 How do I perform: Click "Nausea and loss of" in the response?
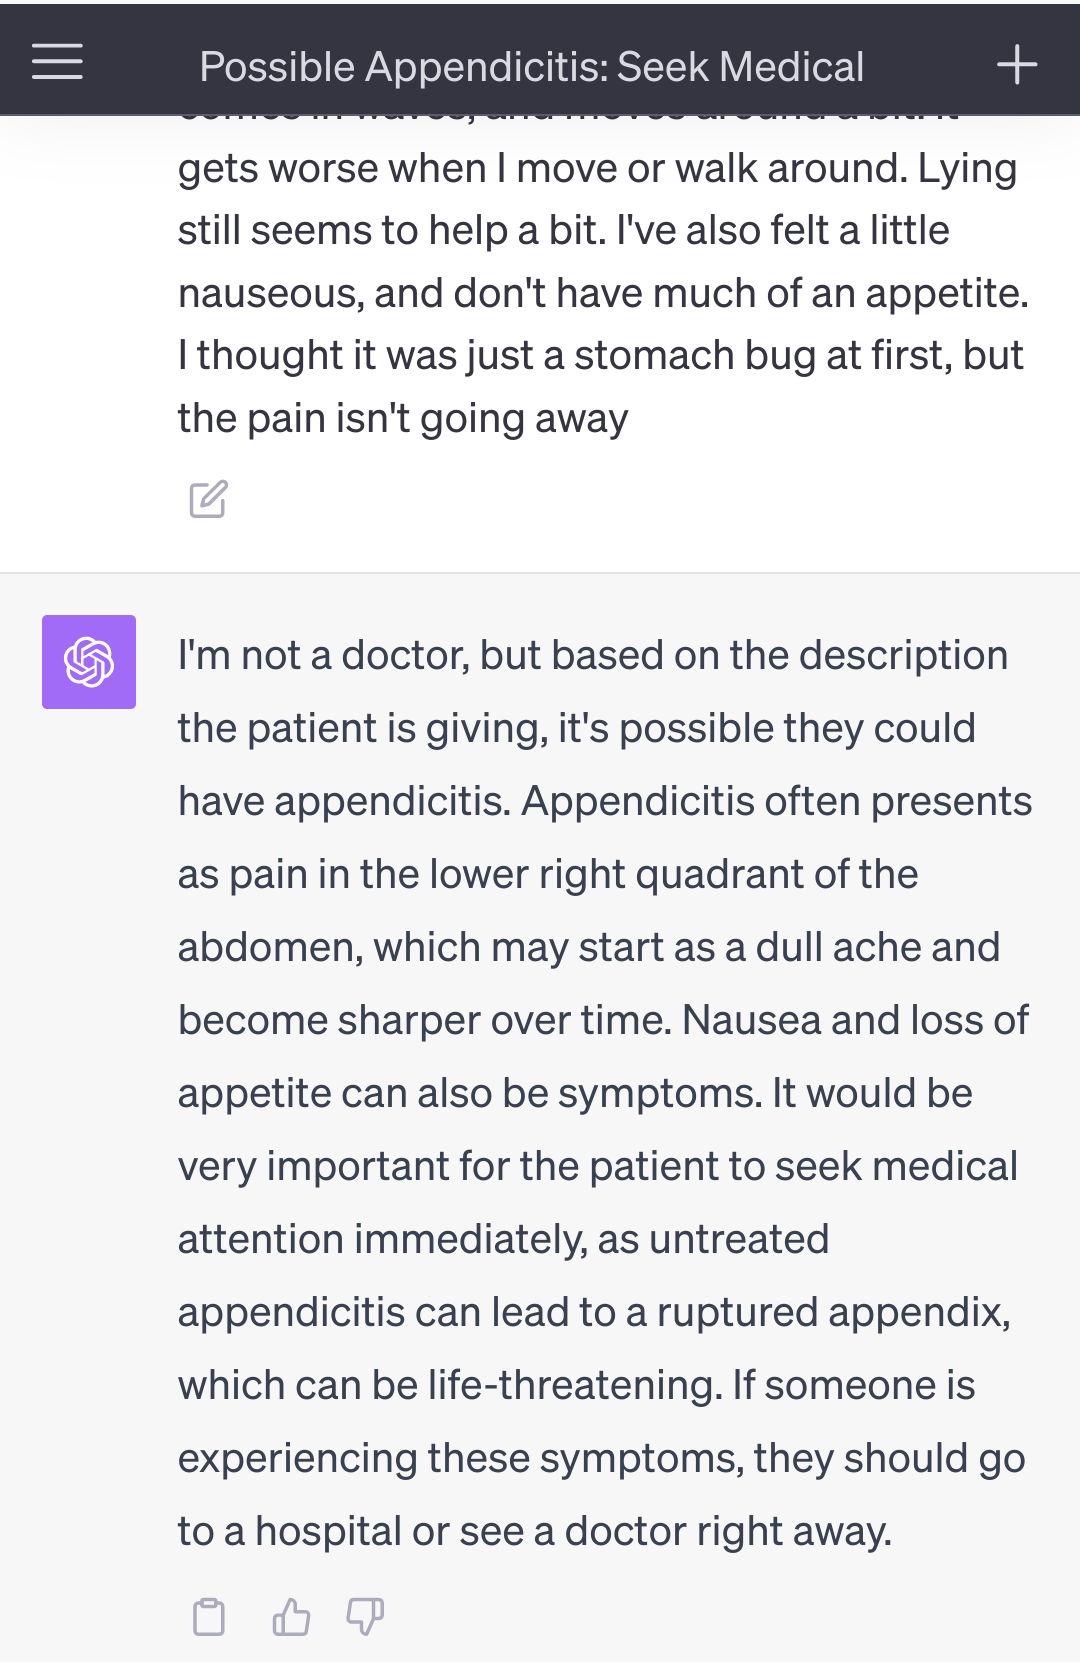(855, 1021)
